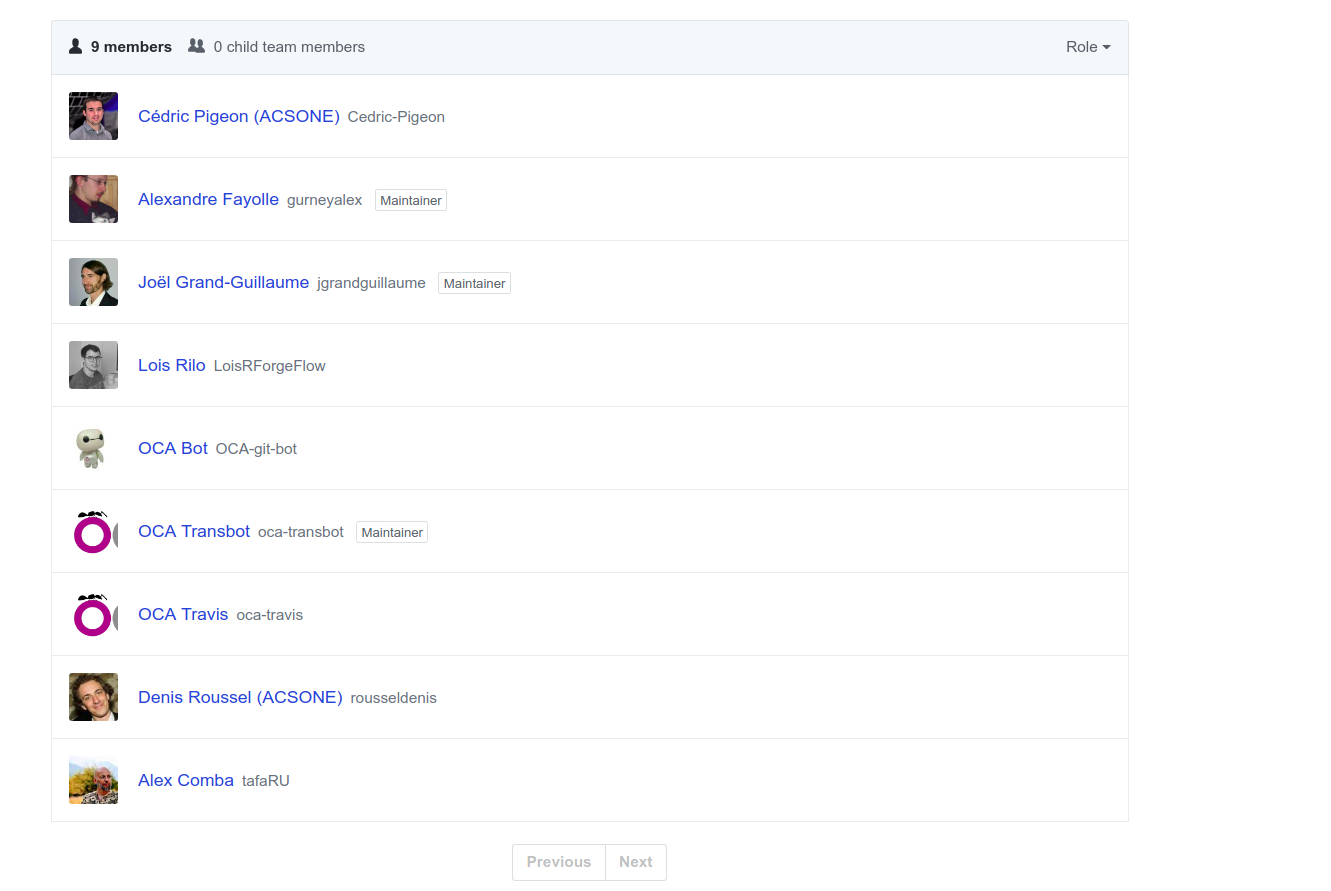The height and width of the screenshot is (891, 1331).
Task: Go to Joël Grand-Guillaume's profile
Action: [223, 282]
